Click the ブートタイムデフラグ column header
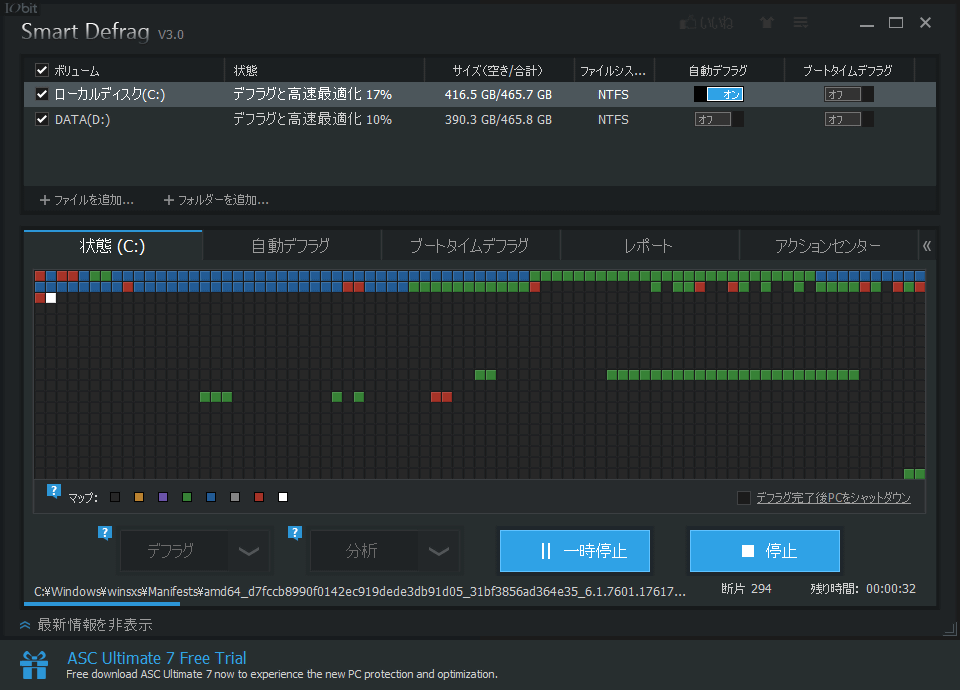The width and height of the screenshot is (960, 690). [x=848, y=70]
